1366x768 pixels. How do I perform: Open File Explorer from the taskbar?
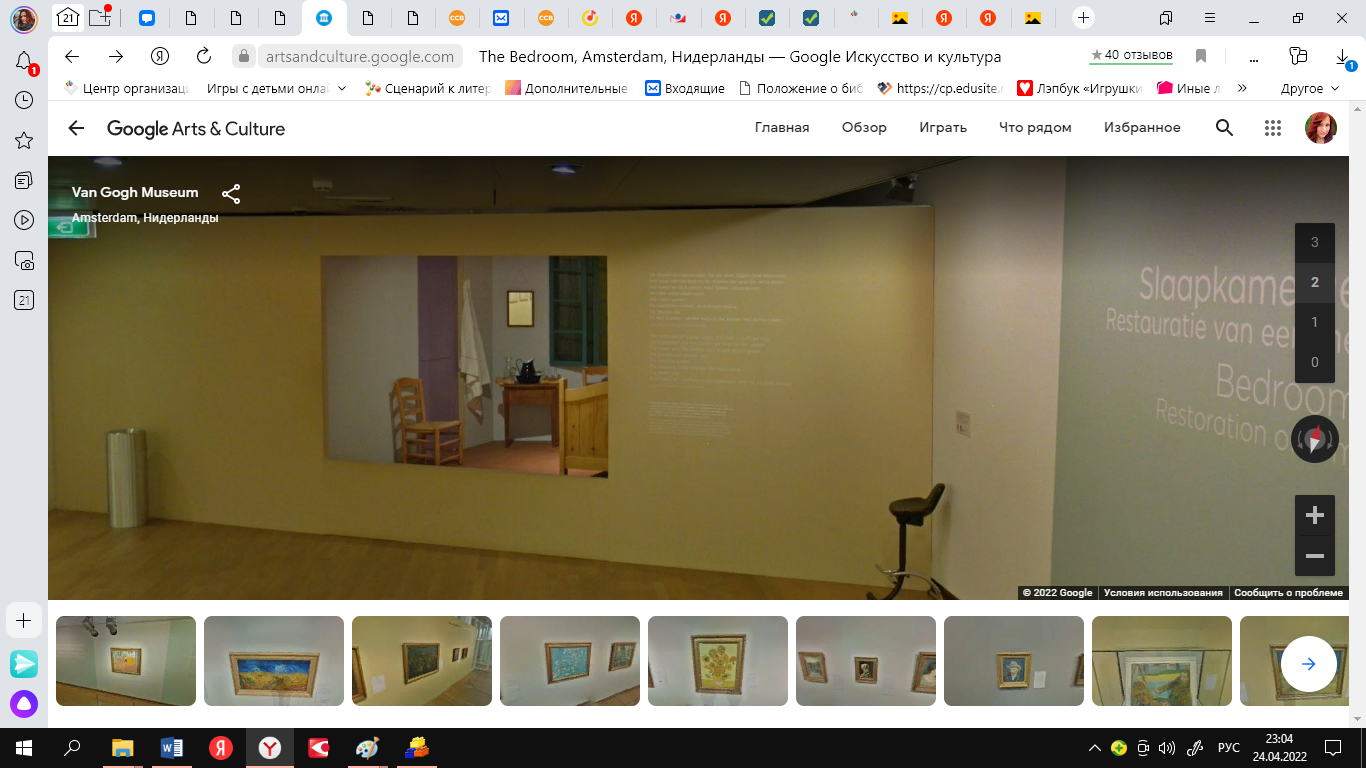122,748
